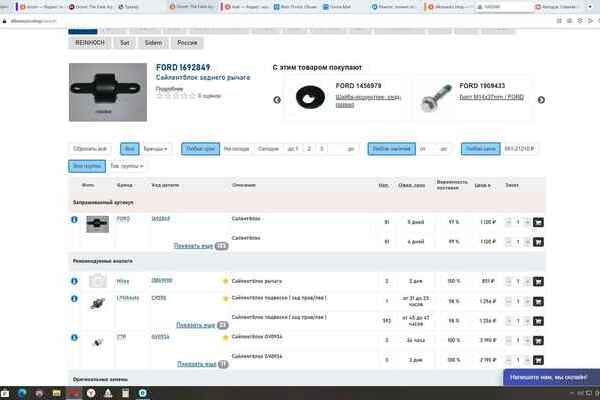This screenshot has height=400, width=600.
Task: Toggle the Любая цена filter
Action: pos(481,149)
